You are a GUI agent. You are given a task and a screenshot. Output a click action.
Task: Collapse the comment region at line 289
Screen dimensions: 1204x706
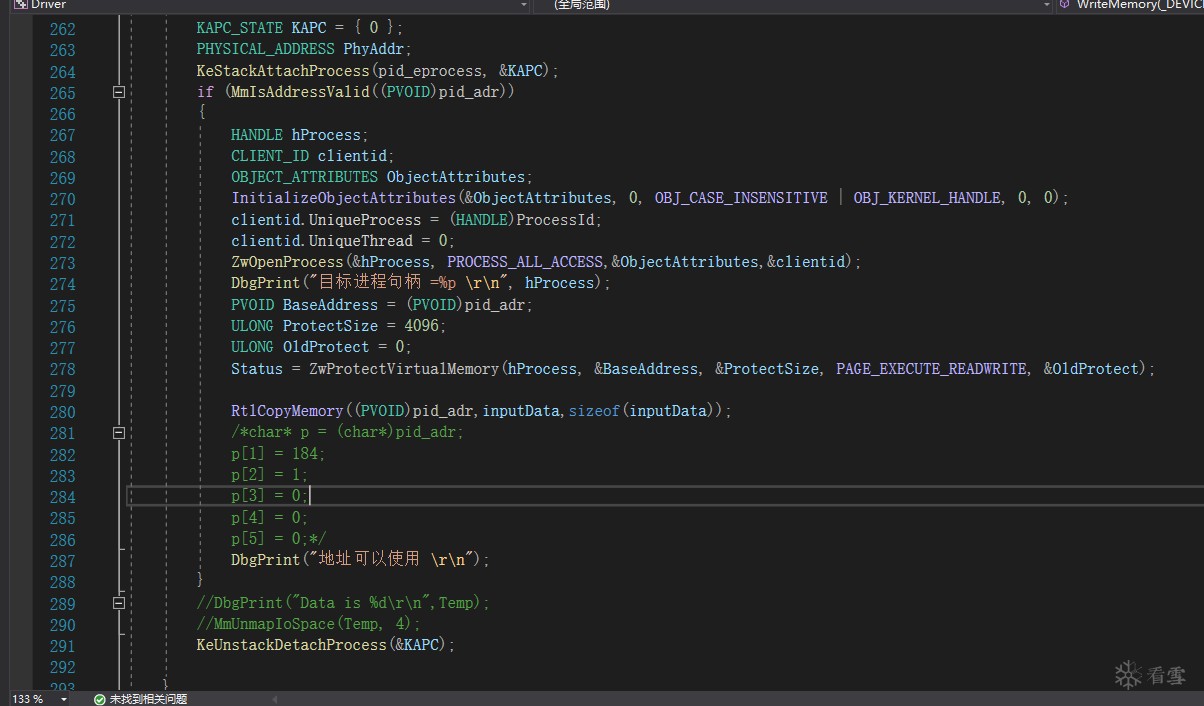click(119, 603)
